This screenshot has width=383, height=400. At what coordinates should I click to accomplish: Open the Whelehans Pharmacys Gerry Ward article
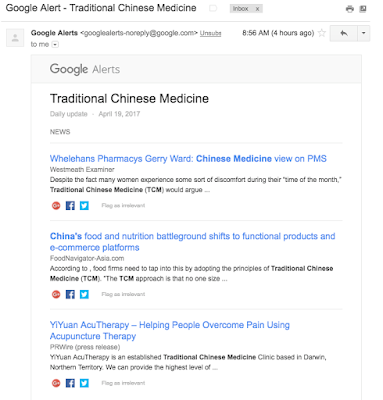coord(188,159)
